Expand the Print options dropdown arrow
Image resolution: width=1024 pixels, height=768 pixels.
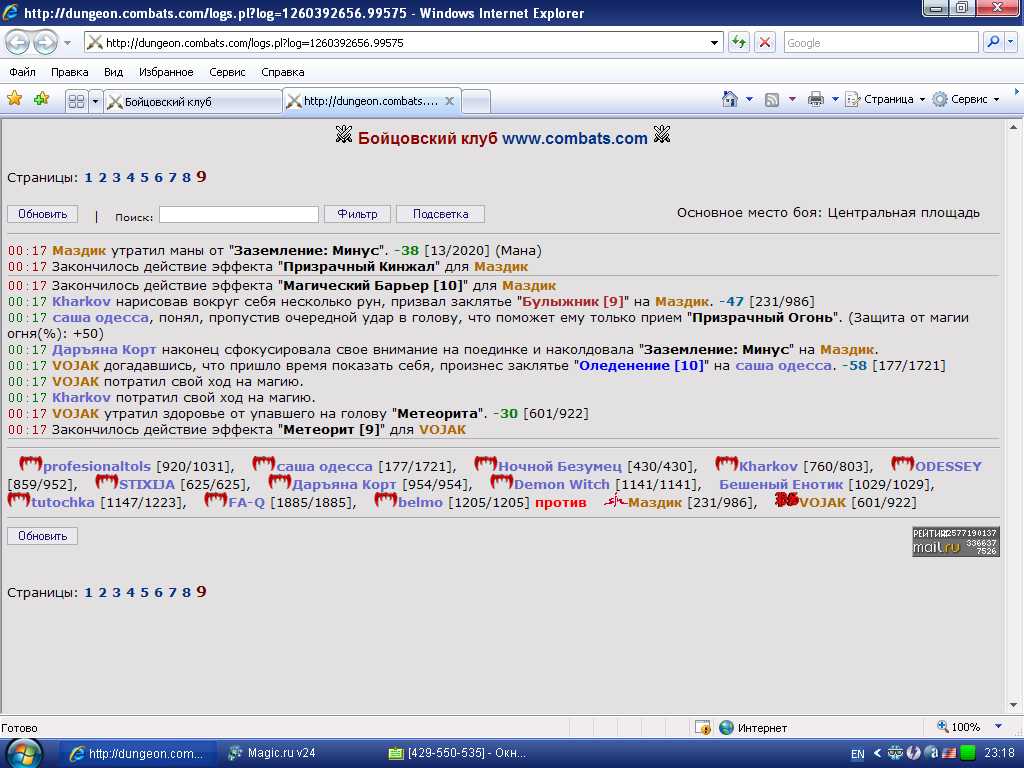(835, 99)
